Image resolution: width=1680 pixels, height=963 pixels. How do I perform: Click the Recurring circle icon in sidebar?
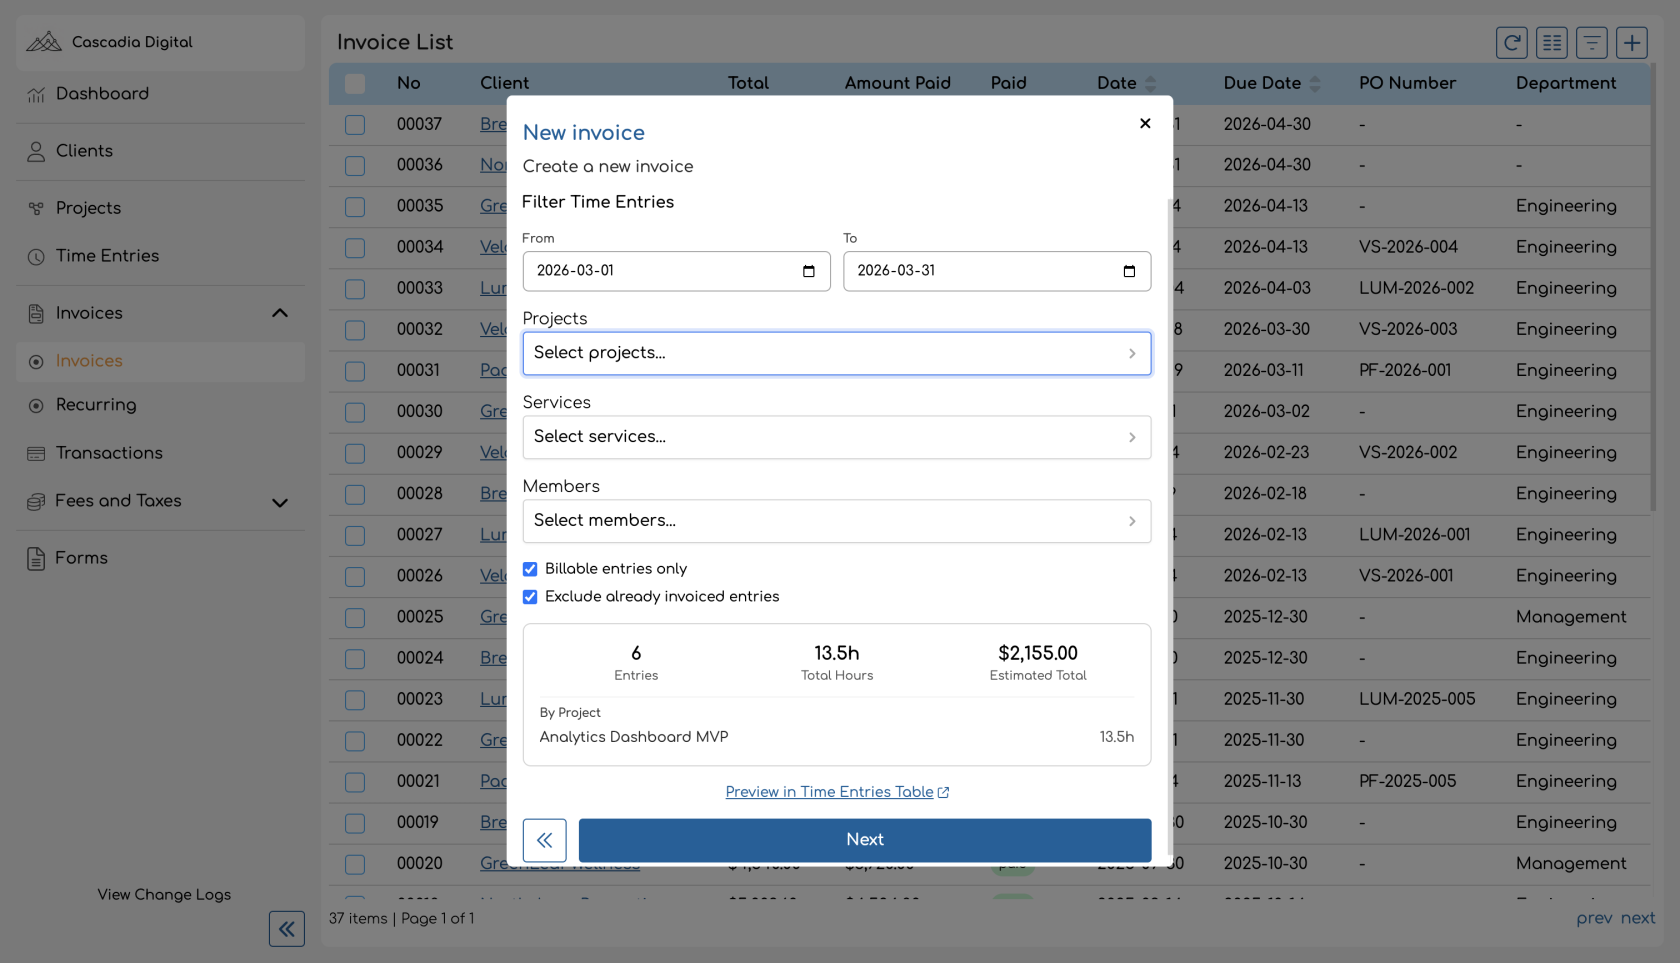(36, 405)
